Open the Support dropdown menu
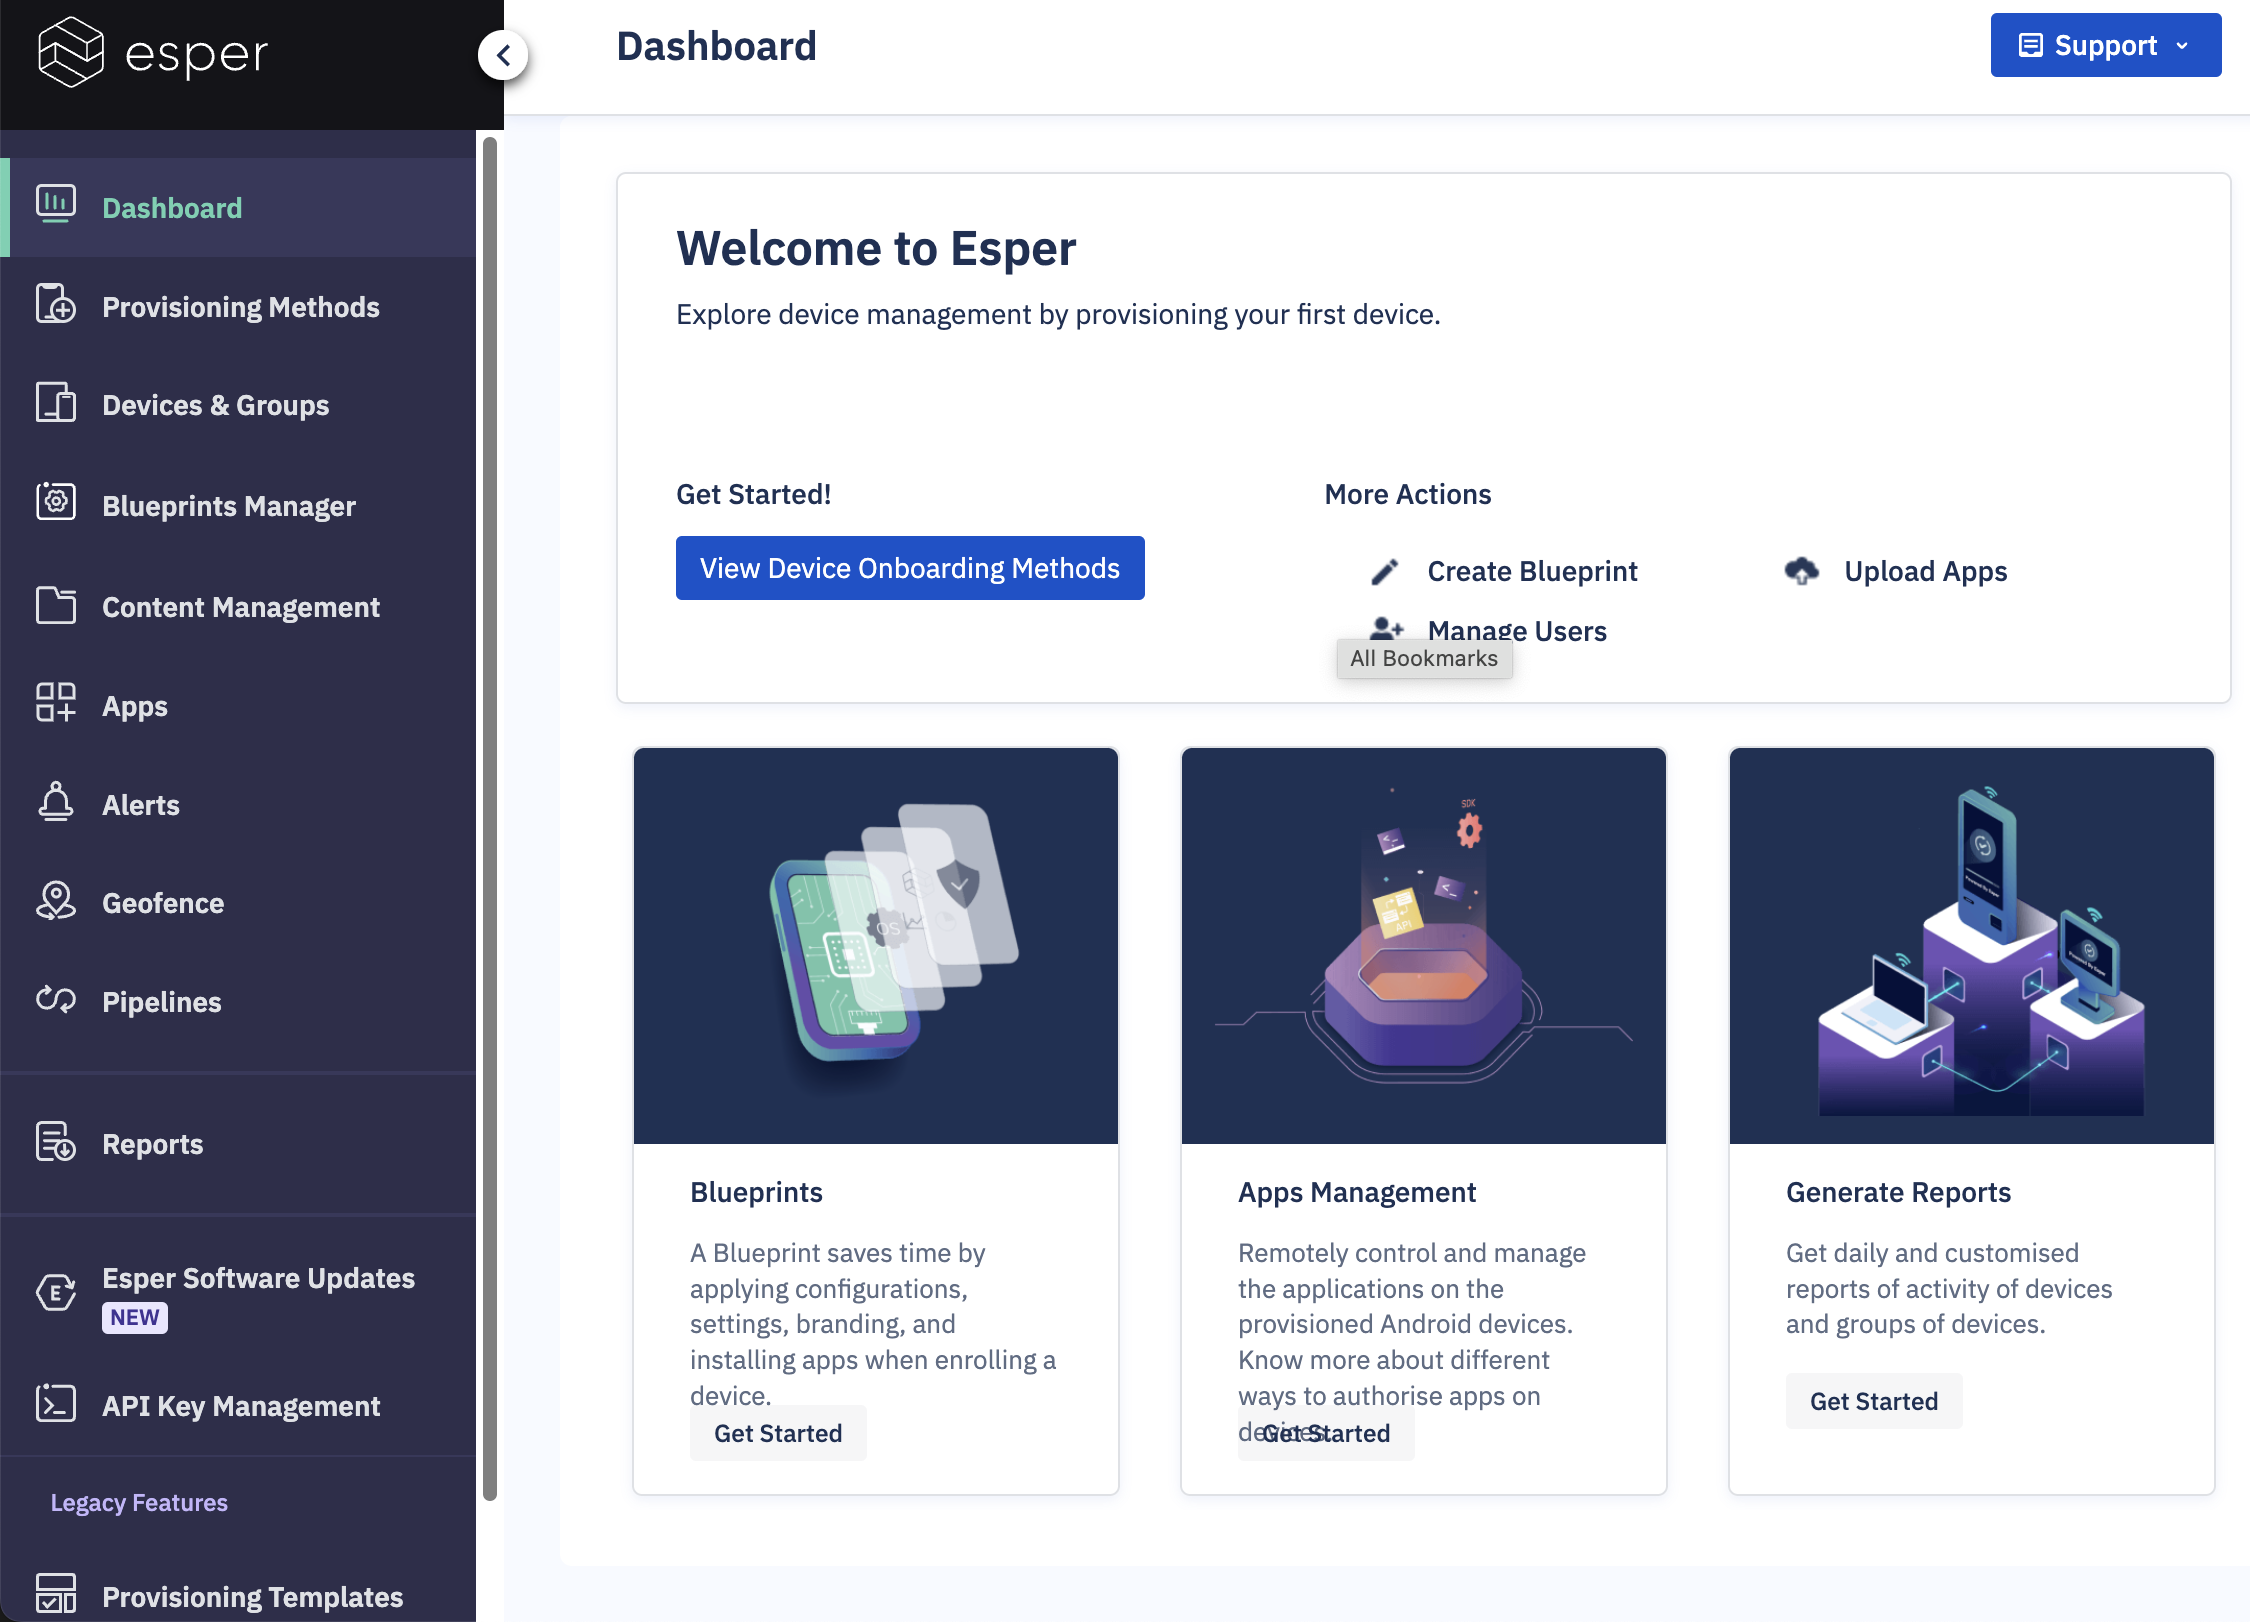This screenshot has width=2250, height=1622. click(x=2104, y=44)
